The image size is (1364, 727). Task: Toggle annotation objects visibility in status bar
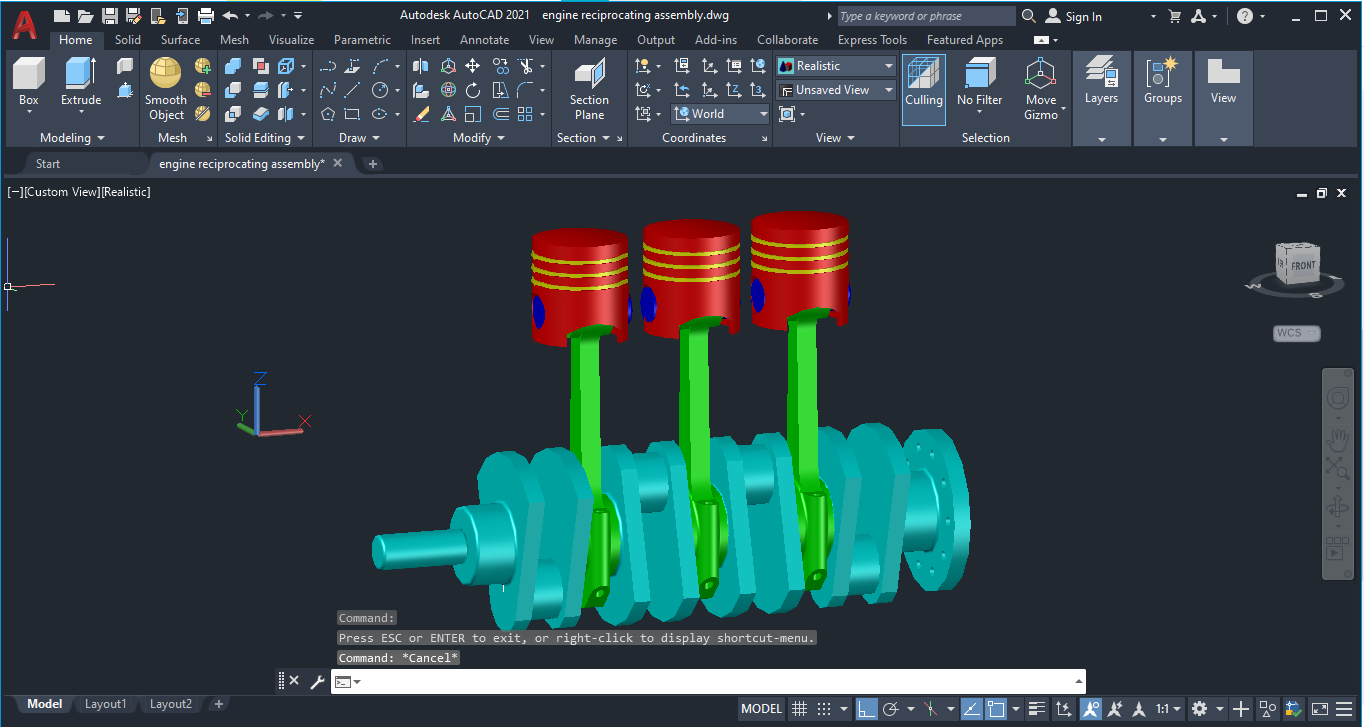point(1089,709)
